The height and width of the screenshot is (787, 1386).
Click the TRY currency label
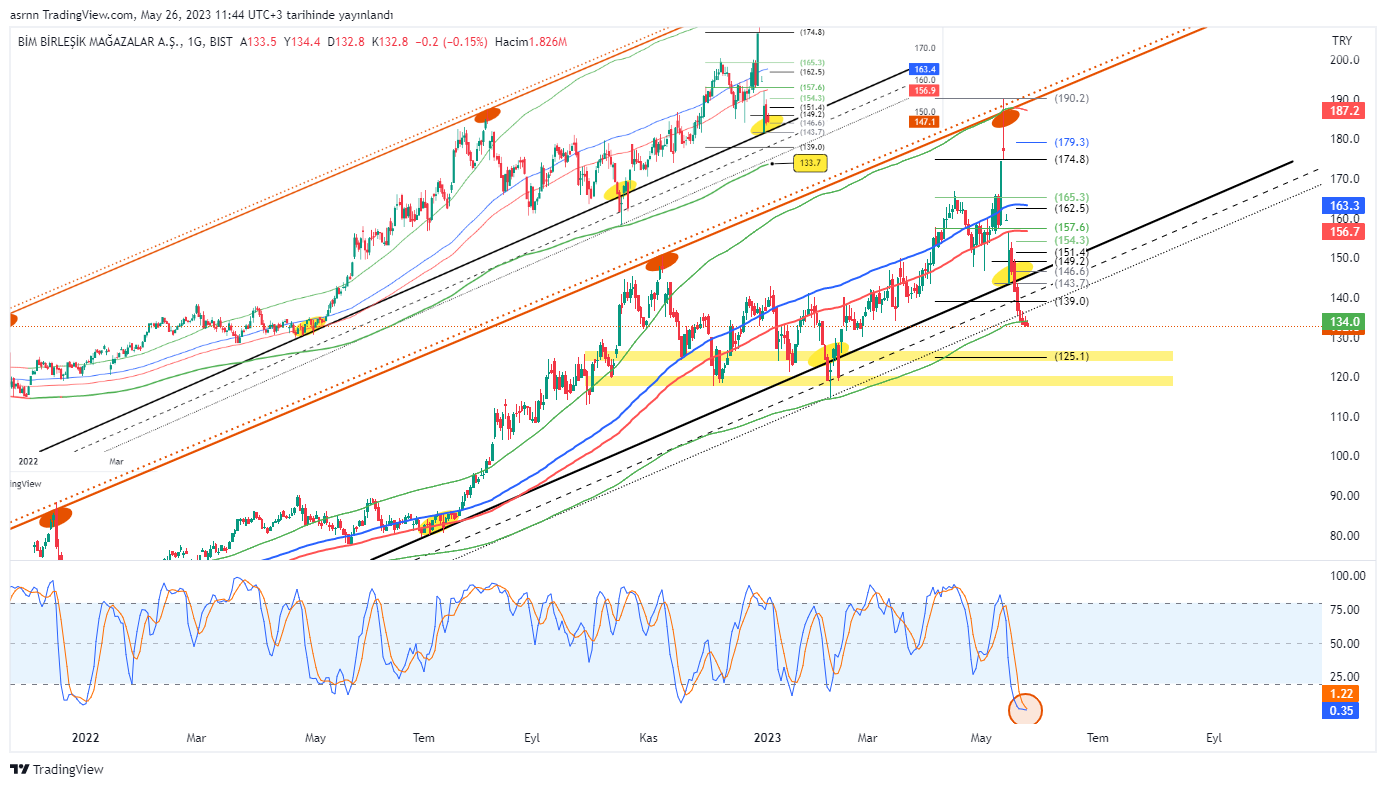point(1342,40)
